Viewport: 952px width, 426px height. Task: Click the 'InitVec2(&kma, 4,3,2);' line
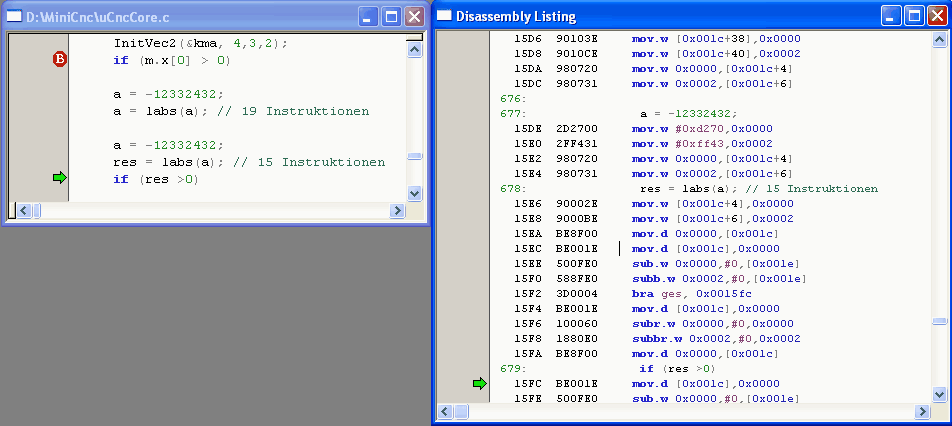pyautogui.click(x=200, y=44)
